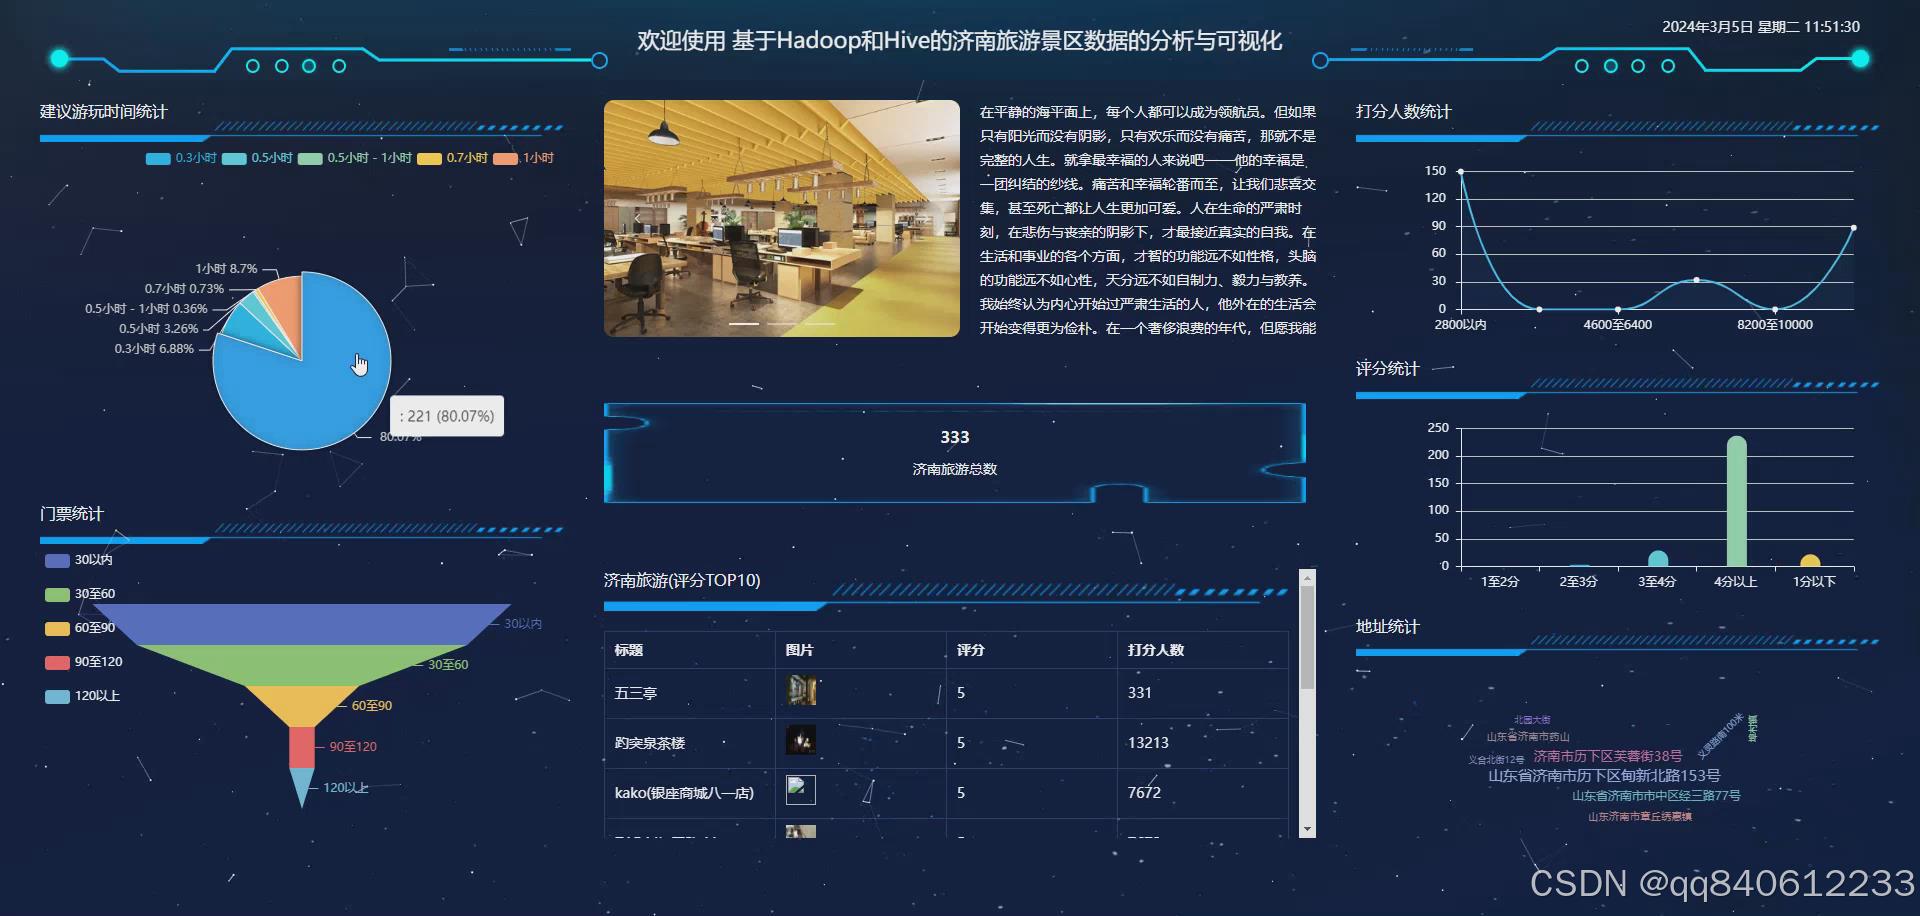The height and width of the screenshot is (916, 1920).
Task: Click the 13213 rating count cell
Action: tap(1203, 743)
